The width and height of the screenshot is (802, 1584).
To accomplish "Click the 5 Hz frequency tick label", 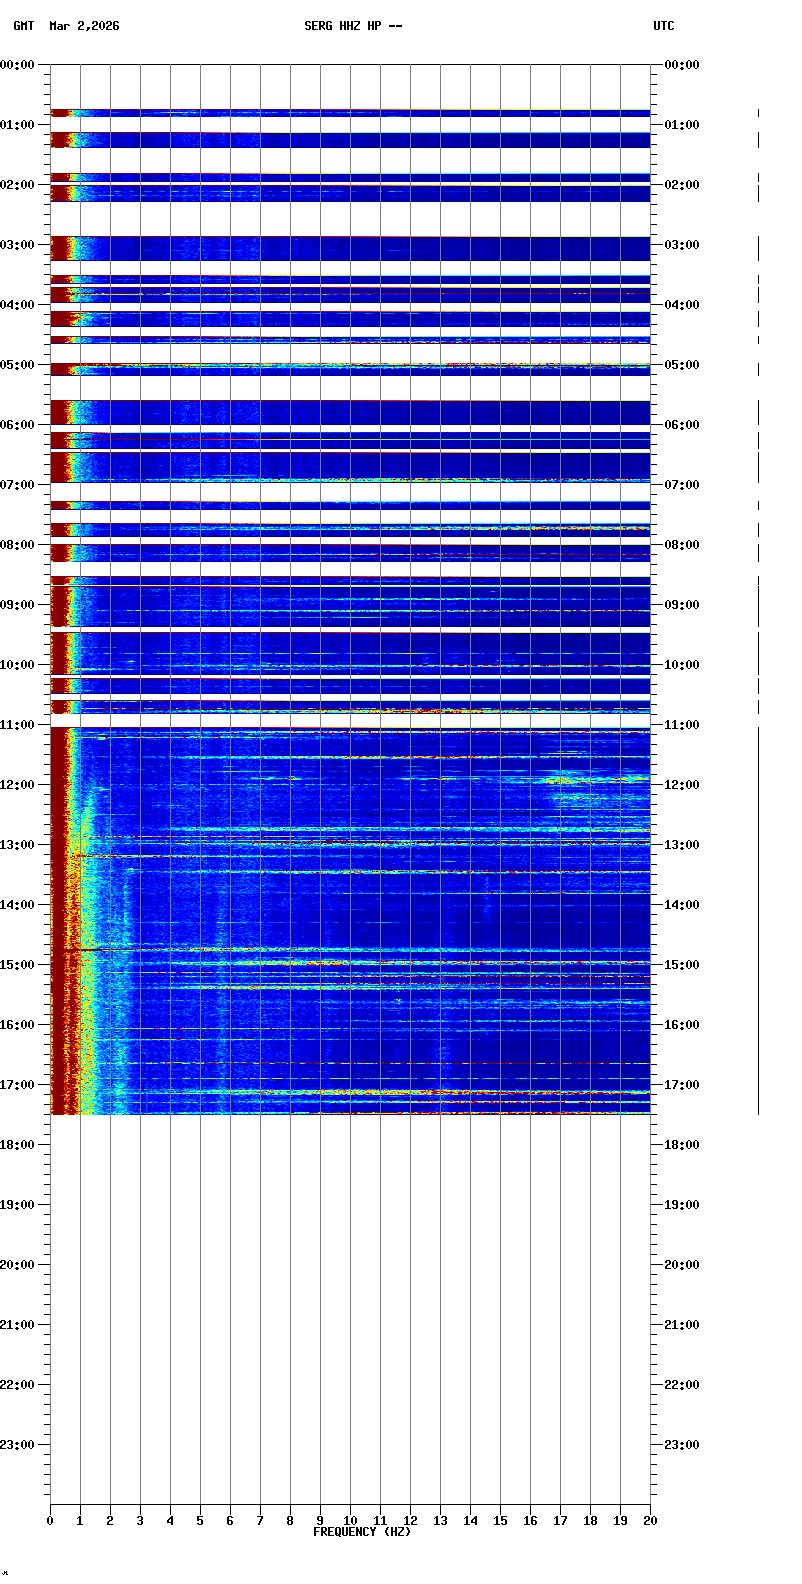I will (200, 1521).
